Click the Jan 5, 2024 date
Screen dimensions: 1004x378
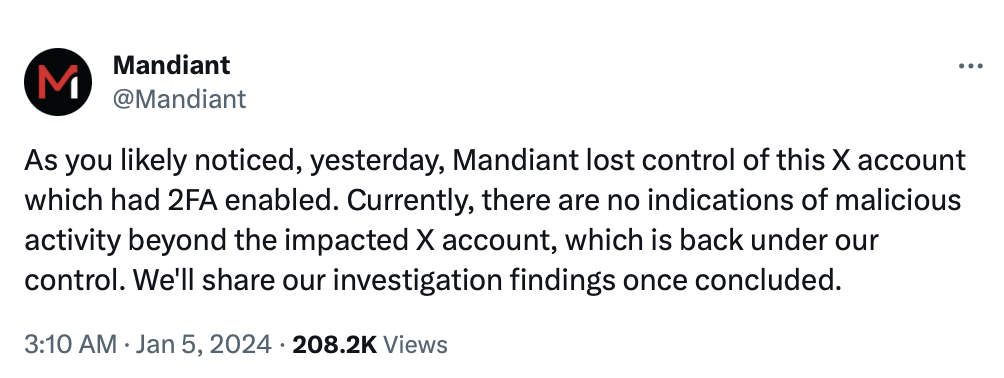click(203, 345)
